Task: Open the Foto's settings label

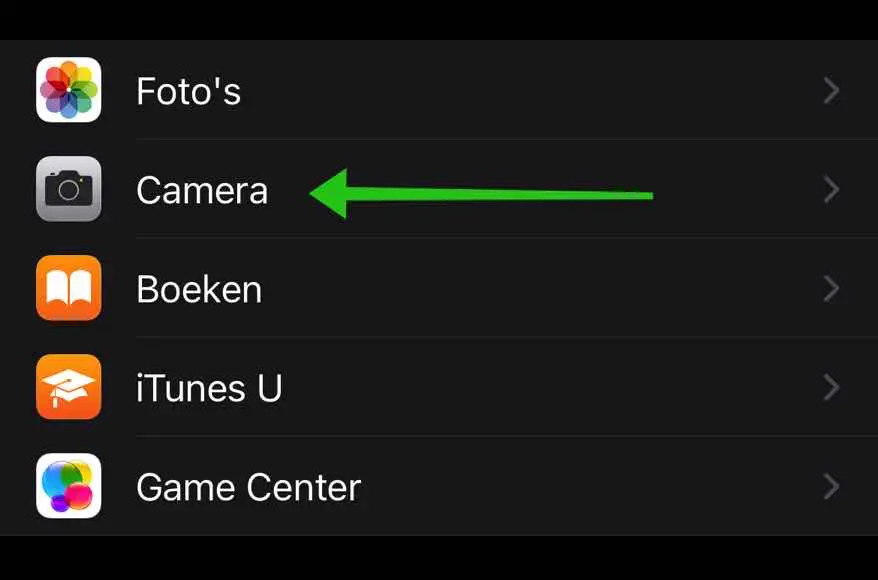Action: 188,91
